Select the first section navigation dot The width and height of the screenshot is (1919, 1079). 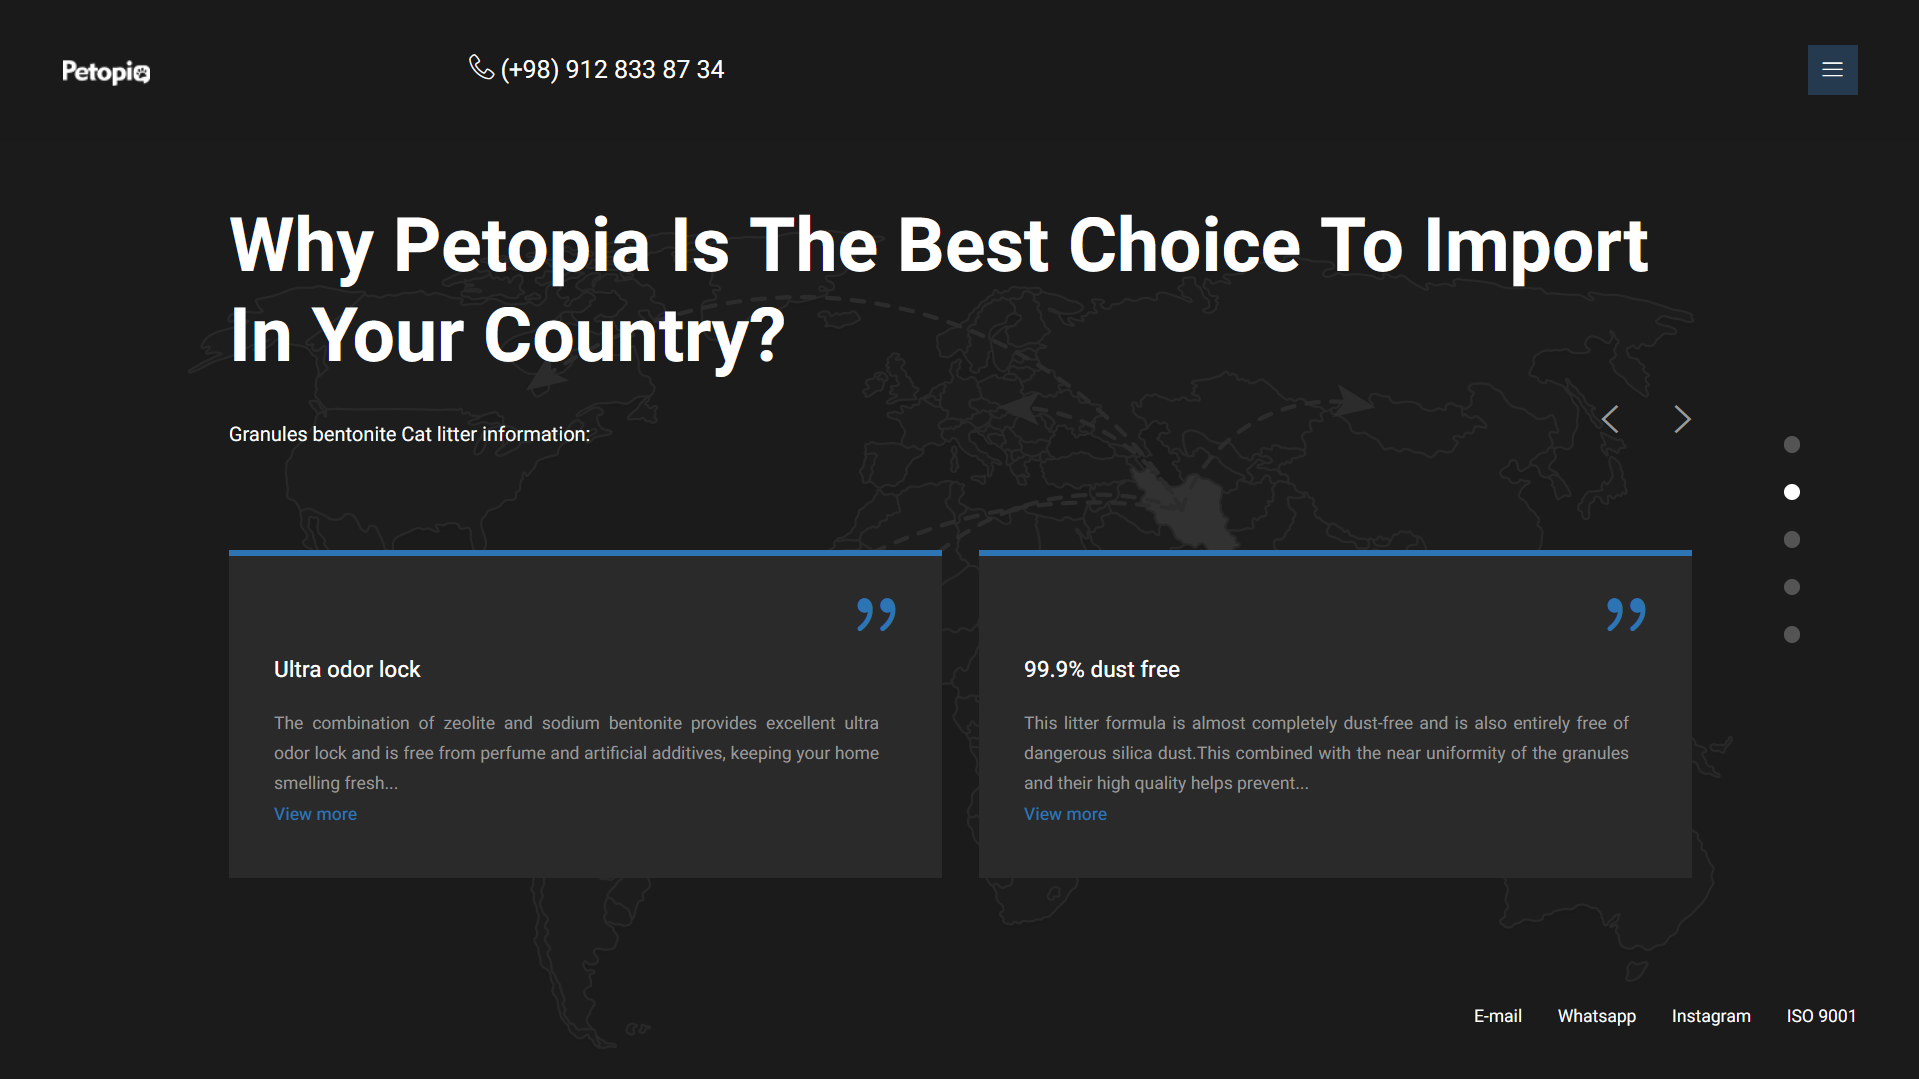(1792, 444)
